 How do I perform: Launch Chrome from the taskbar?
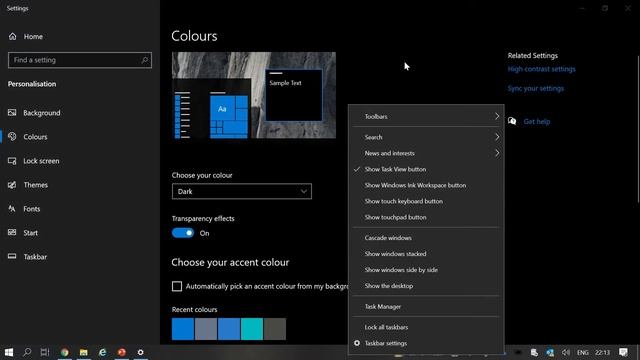(x=64, y=352)
